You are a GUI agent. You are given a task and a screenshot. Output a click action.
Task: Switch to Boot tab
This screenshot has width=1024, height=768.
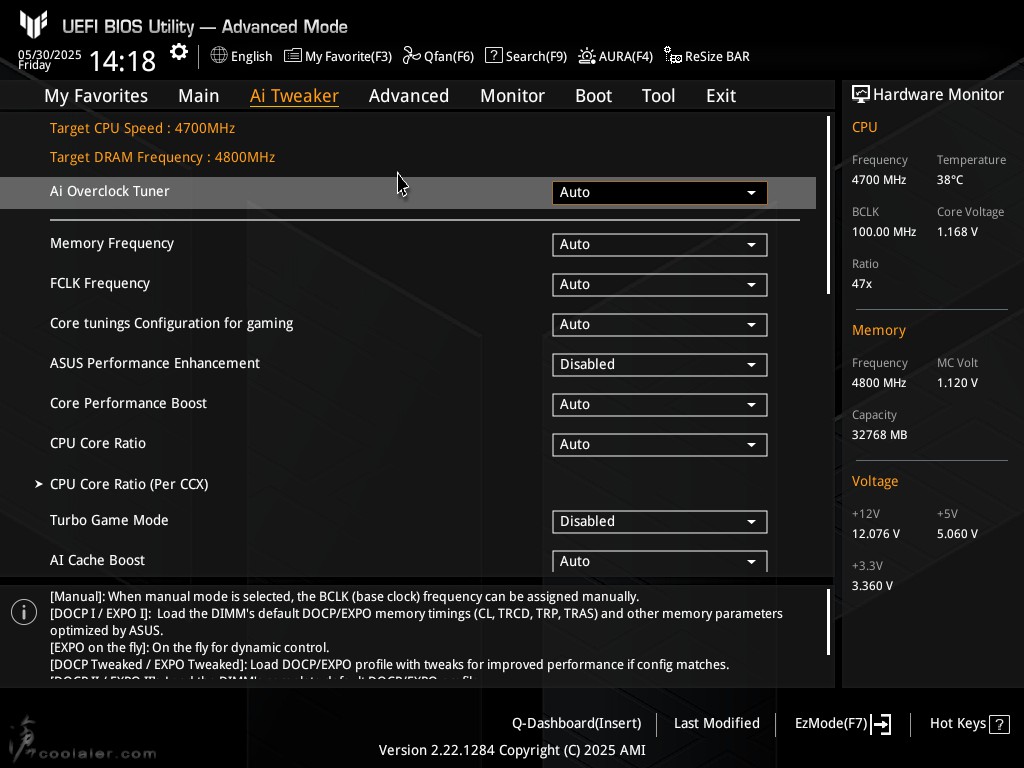coord(594,96)
